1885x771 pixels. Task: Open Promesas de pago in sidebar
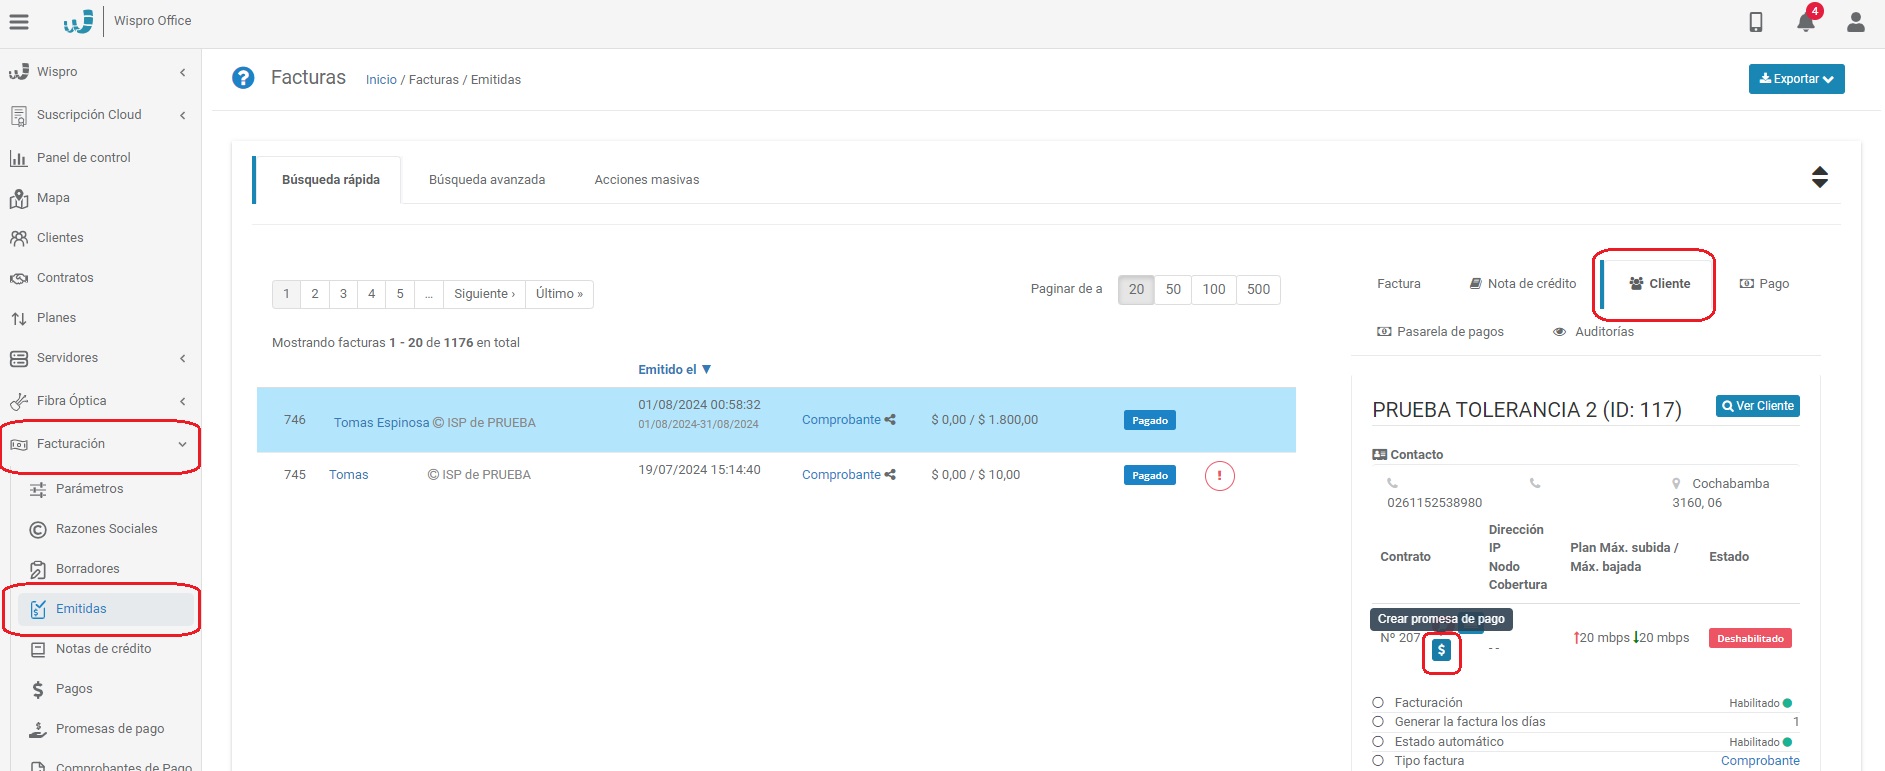click(110, 729)
